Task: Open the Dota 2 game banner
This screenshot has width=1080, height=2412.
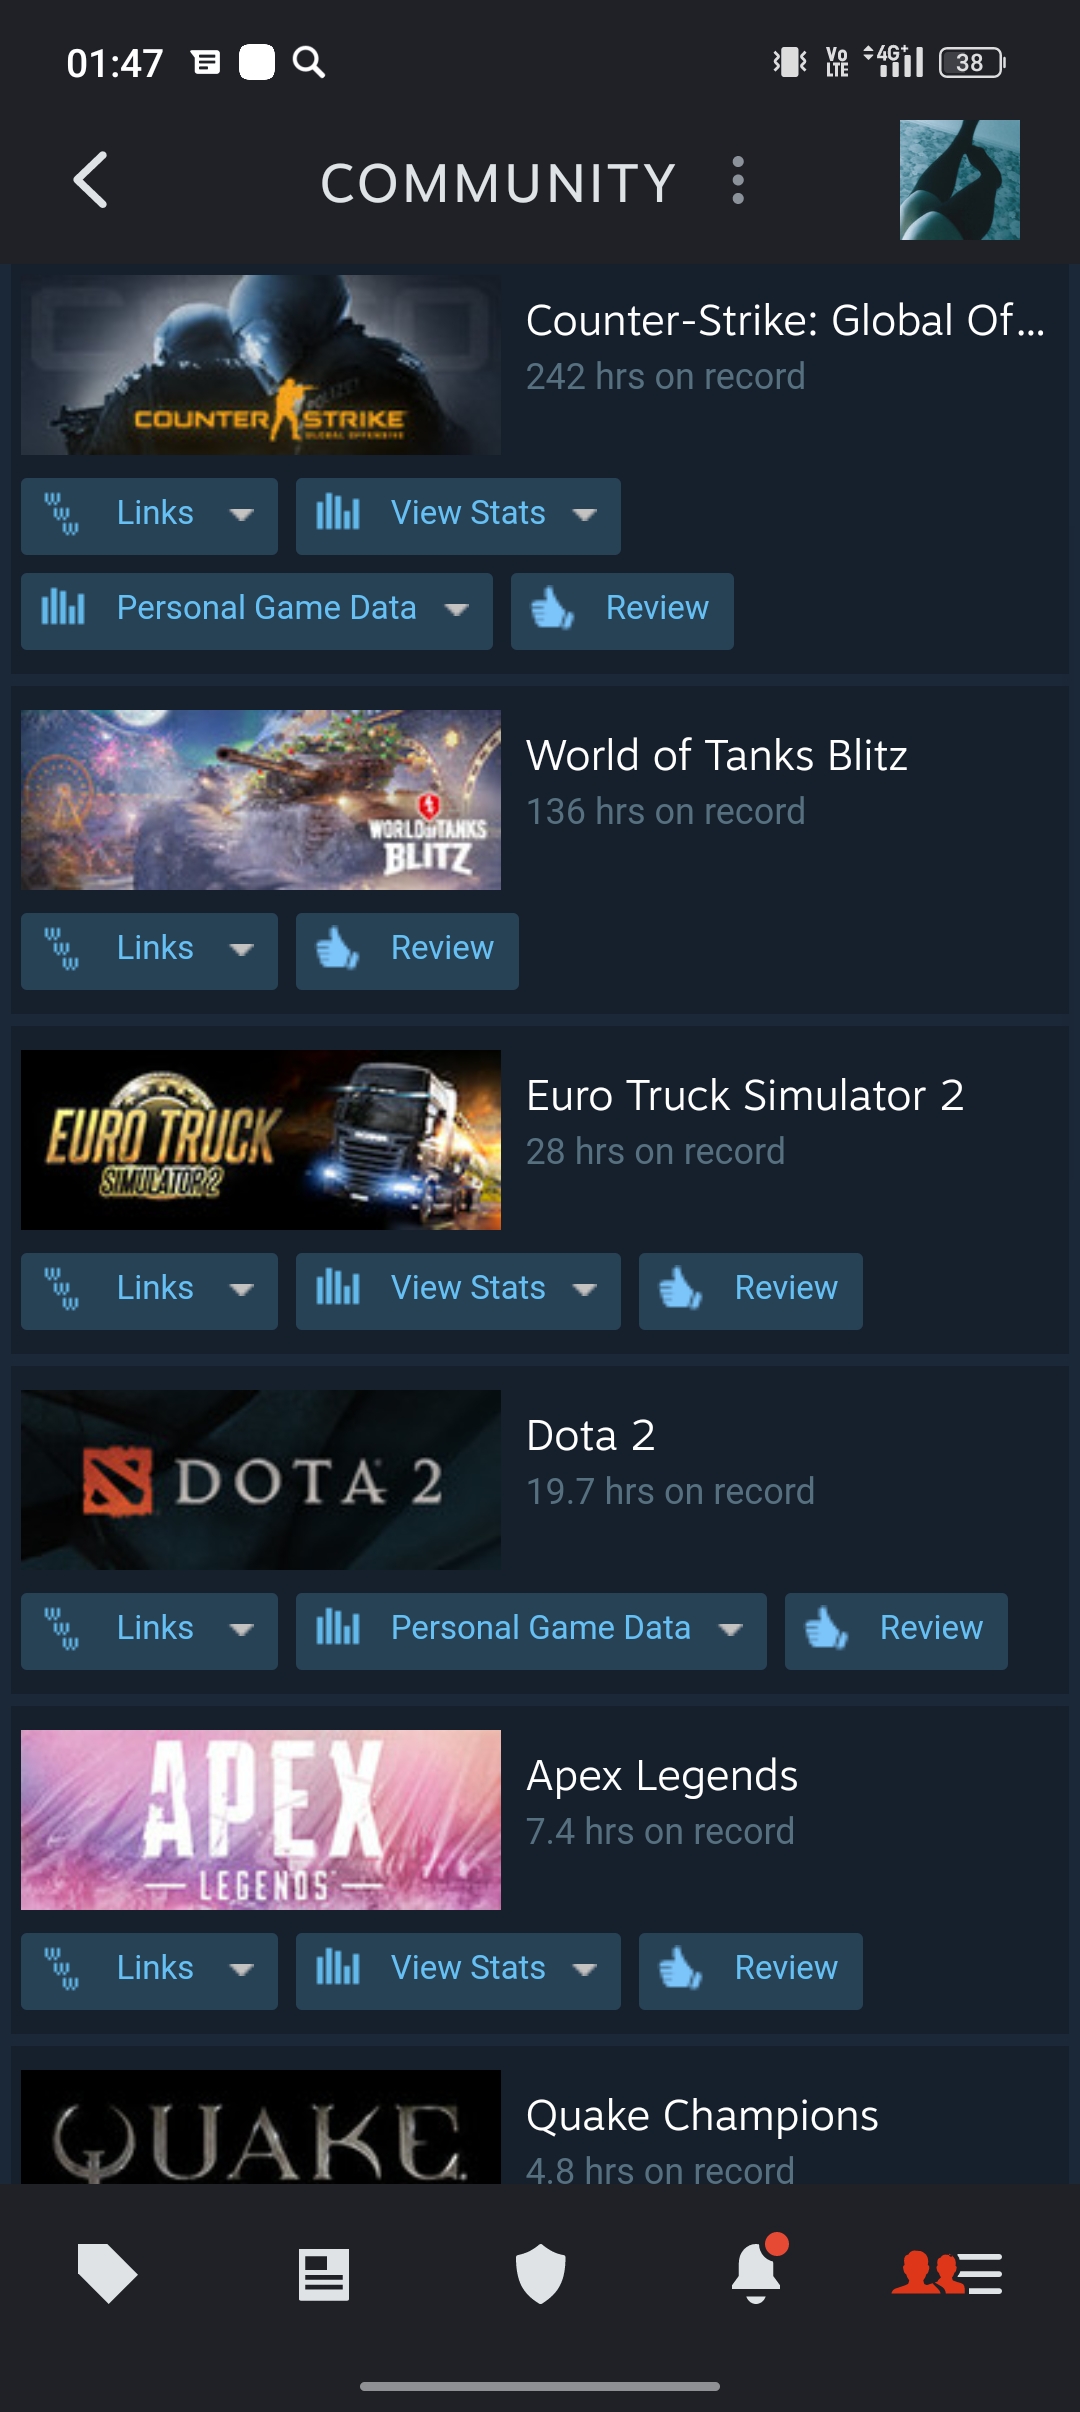Action: (261, 1480)
